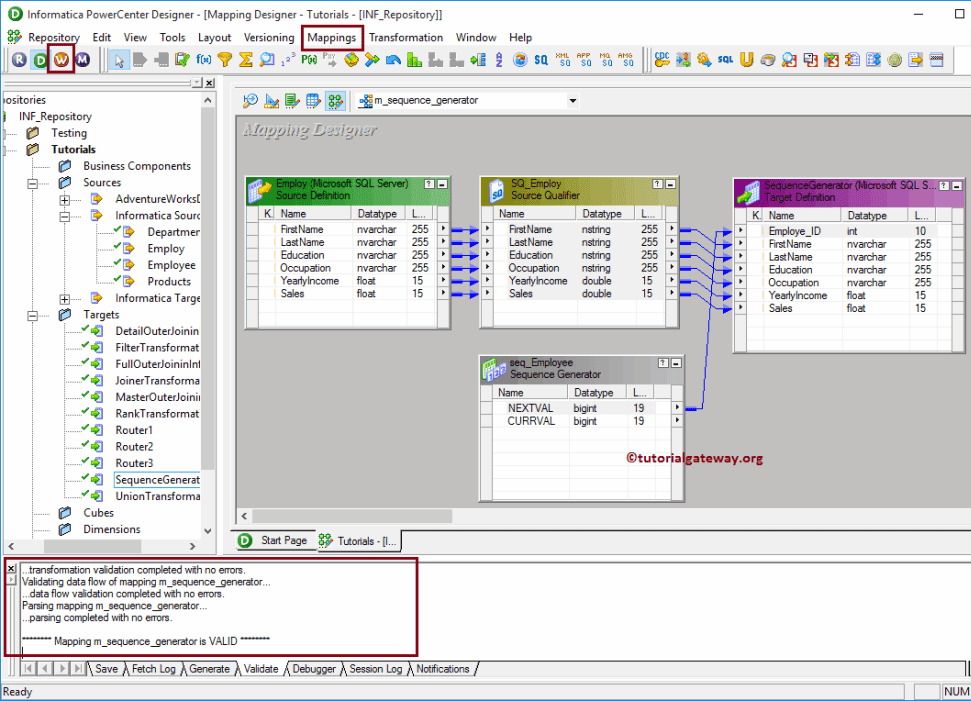The height and width of the screenshot is (701, 971).
Task: Select SequenceGenerat under Targets folder
Action: [x=156, y=479]
